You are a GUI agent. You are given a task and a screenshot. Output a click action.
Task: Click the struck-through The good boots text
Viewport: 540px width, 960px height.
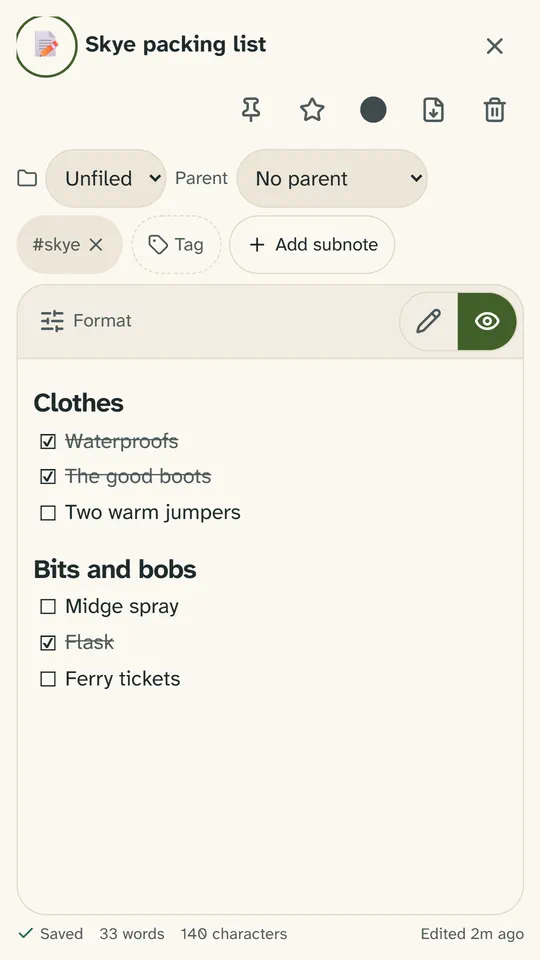coord(138,476)
